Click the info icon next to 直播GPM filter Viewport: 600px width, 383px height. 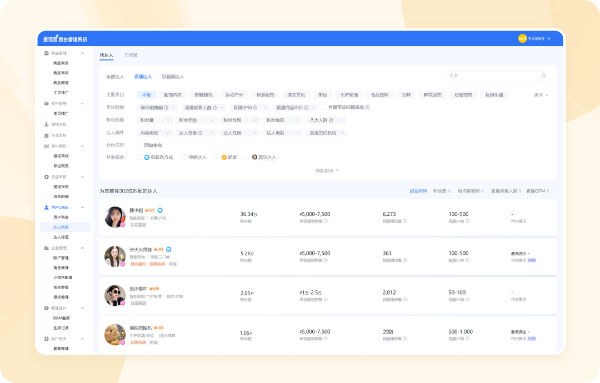pos(255,108)
